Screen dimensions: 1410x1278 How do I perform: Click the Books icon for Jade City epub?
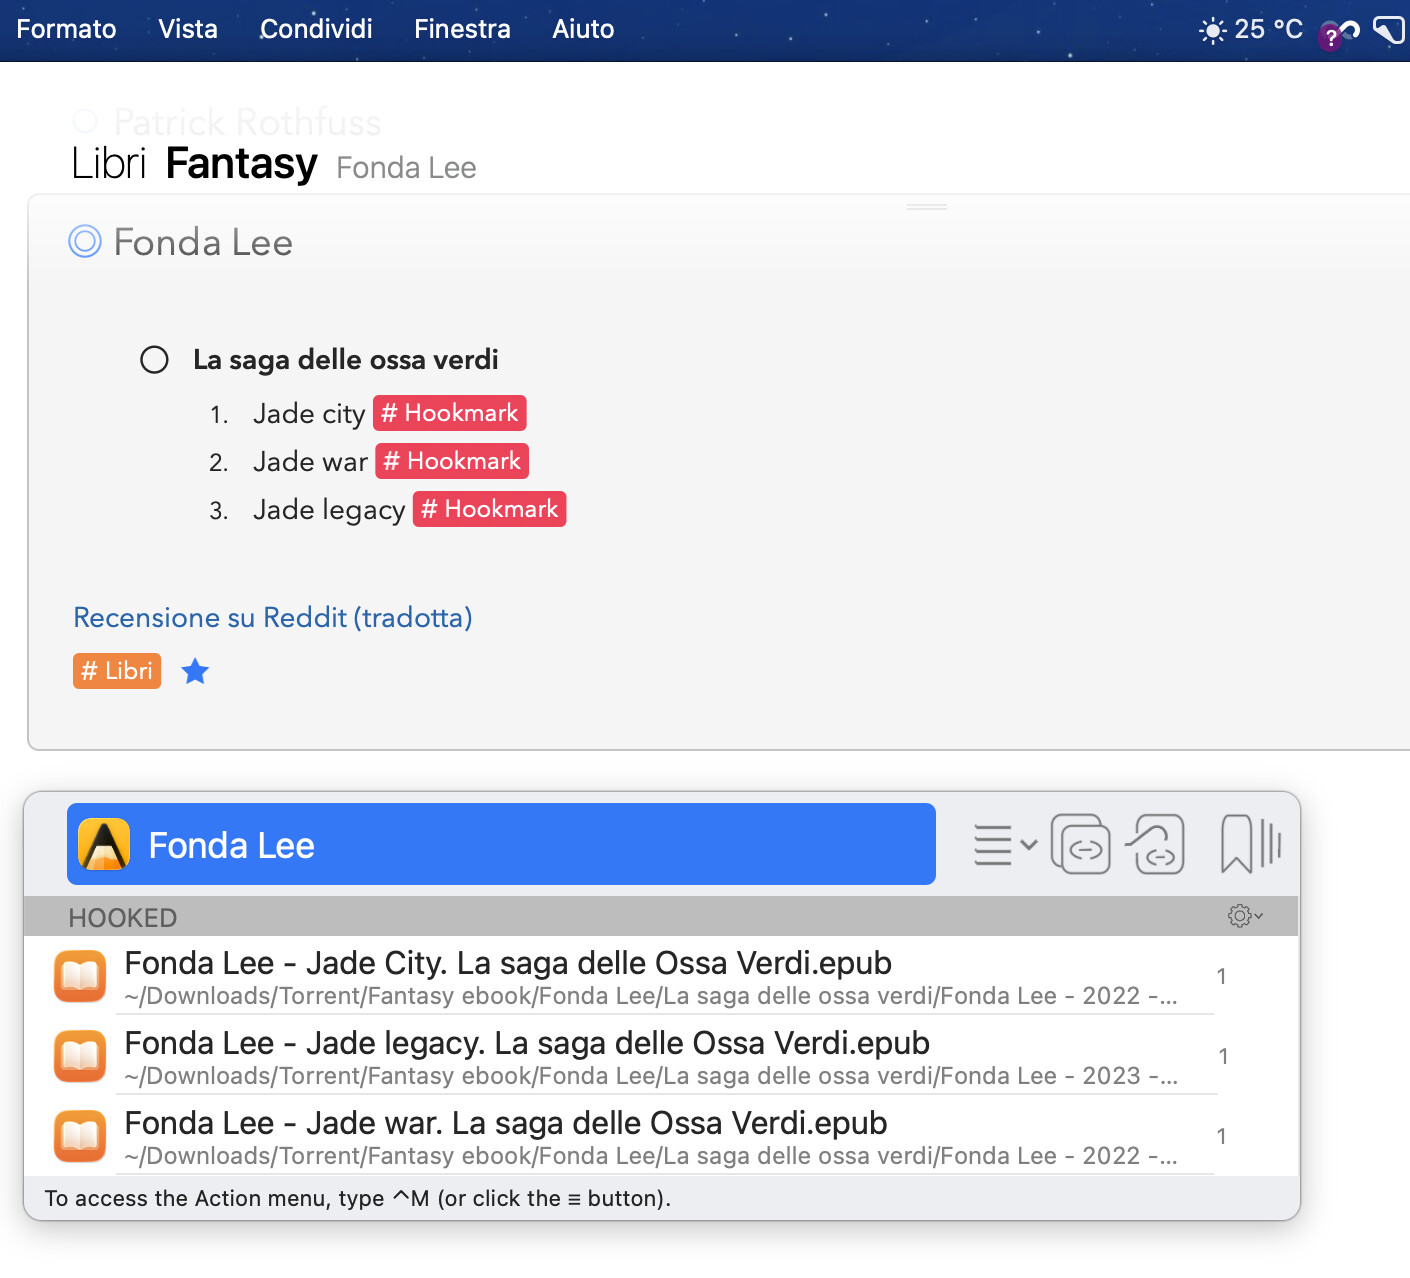point(80,976)
